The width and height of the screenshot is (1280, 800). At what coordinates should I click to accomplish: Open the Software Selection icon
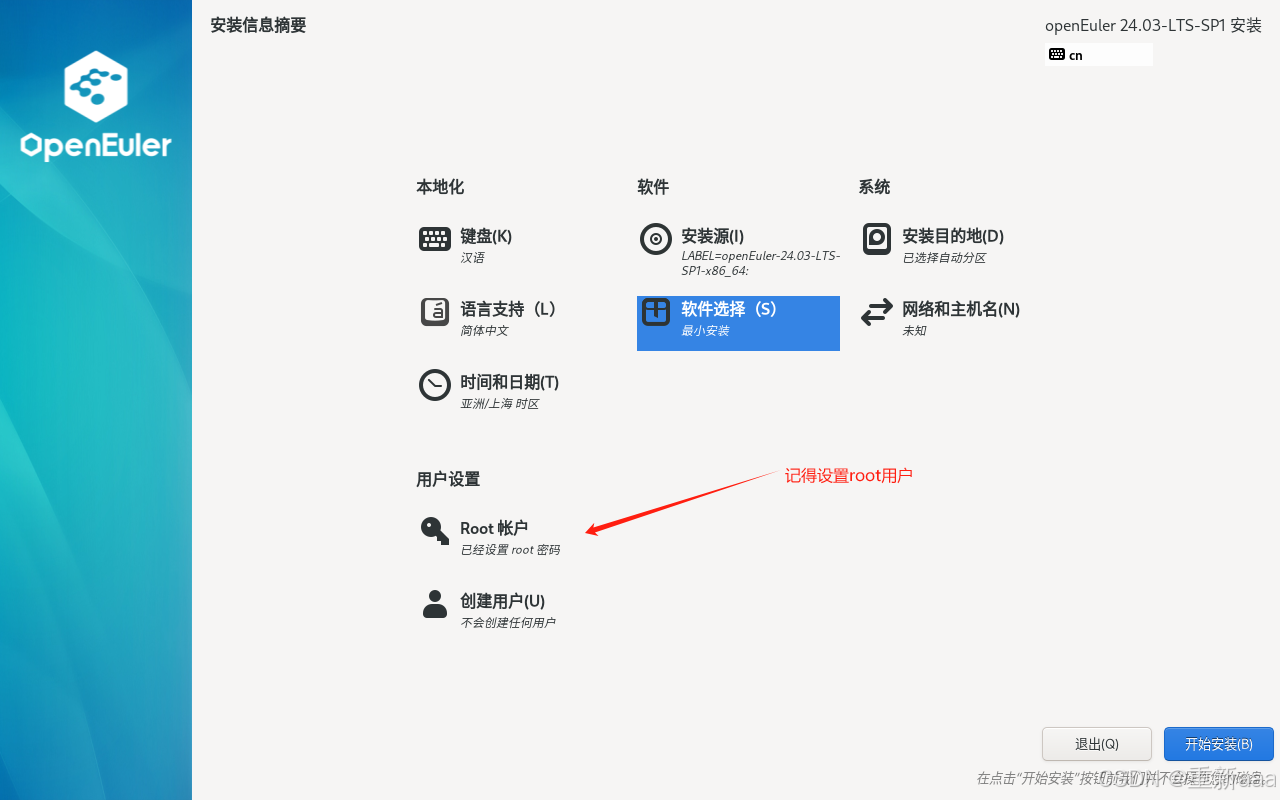pyautogui.click(x=656, y=312)
